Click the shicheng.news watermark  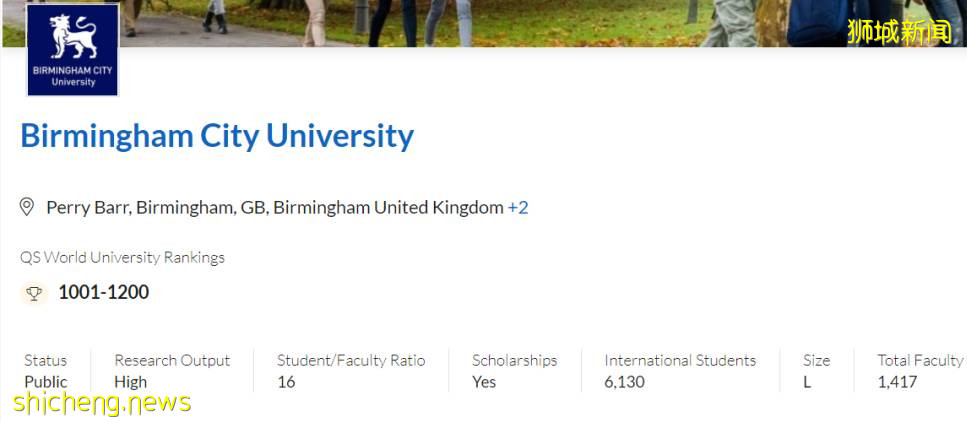click(102, 402)
